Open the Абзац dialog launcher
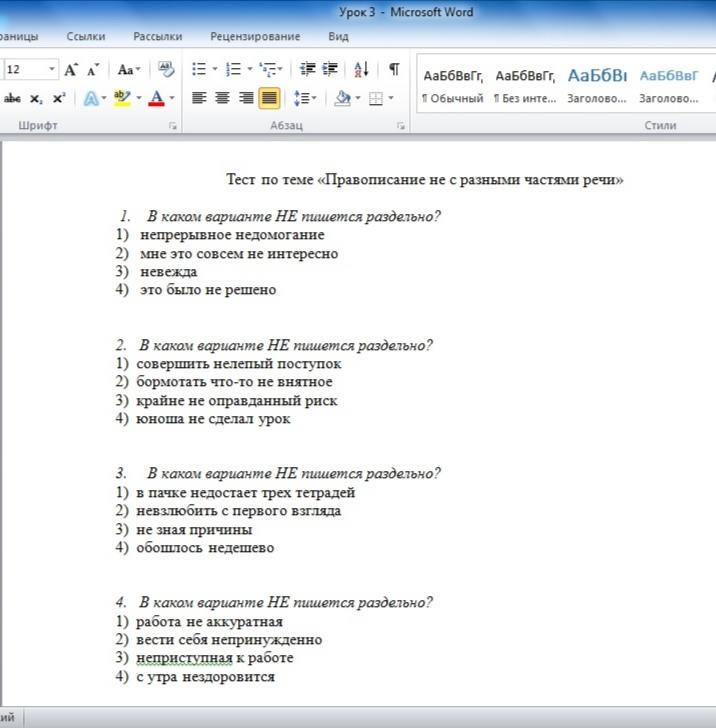This screenshot has height=728, width=716. pyautogui.click(x=401, y=126)
